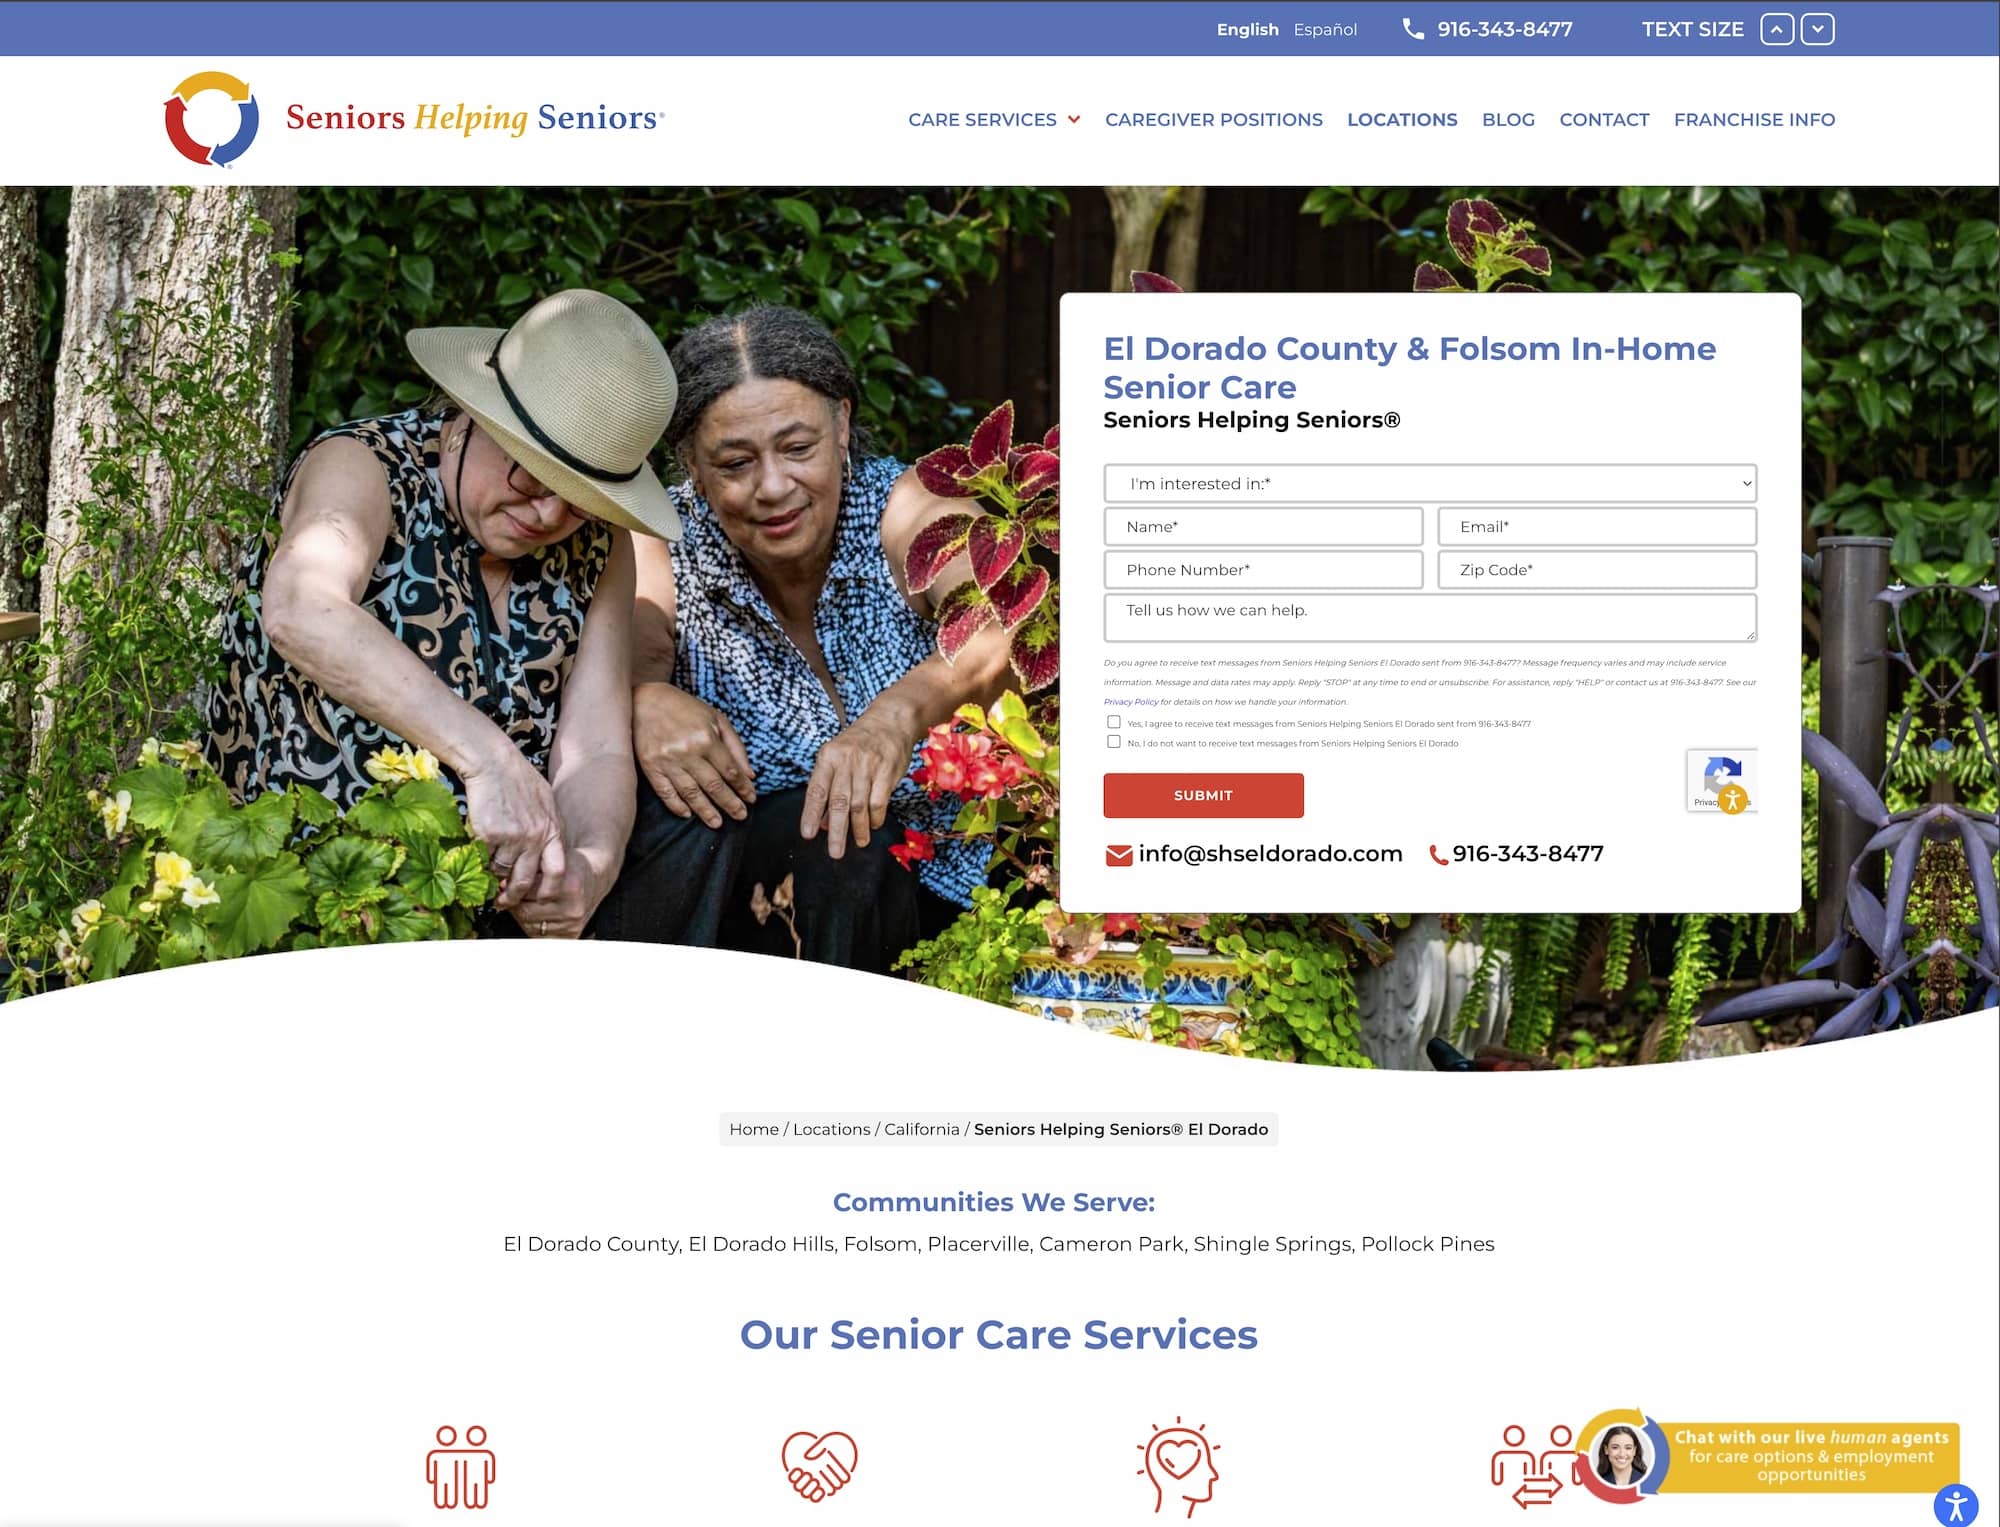Open the Locations menu item
The width and height of the screenshot is (2000, 1527).
(1402, 120)
